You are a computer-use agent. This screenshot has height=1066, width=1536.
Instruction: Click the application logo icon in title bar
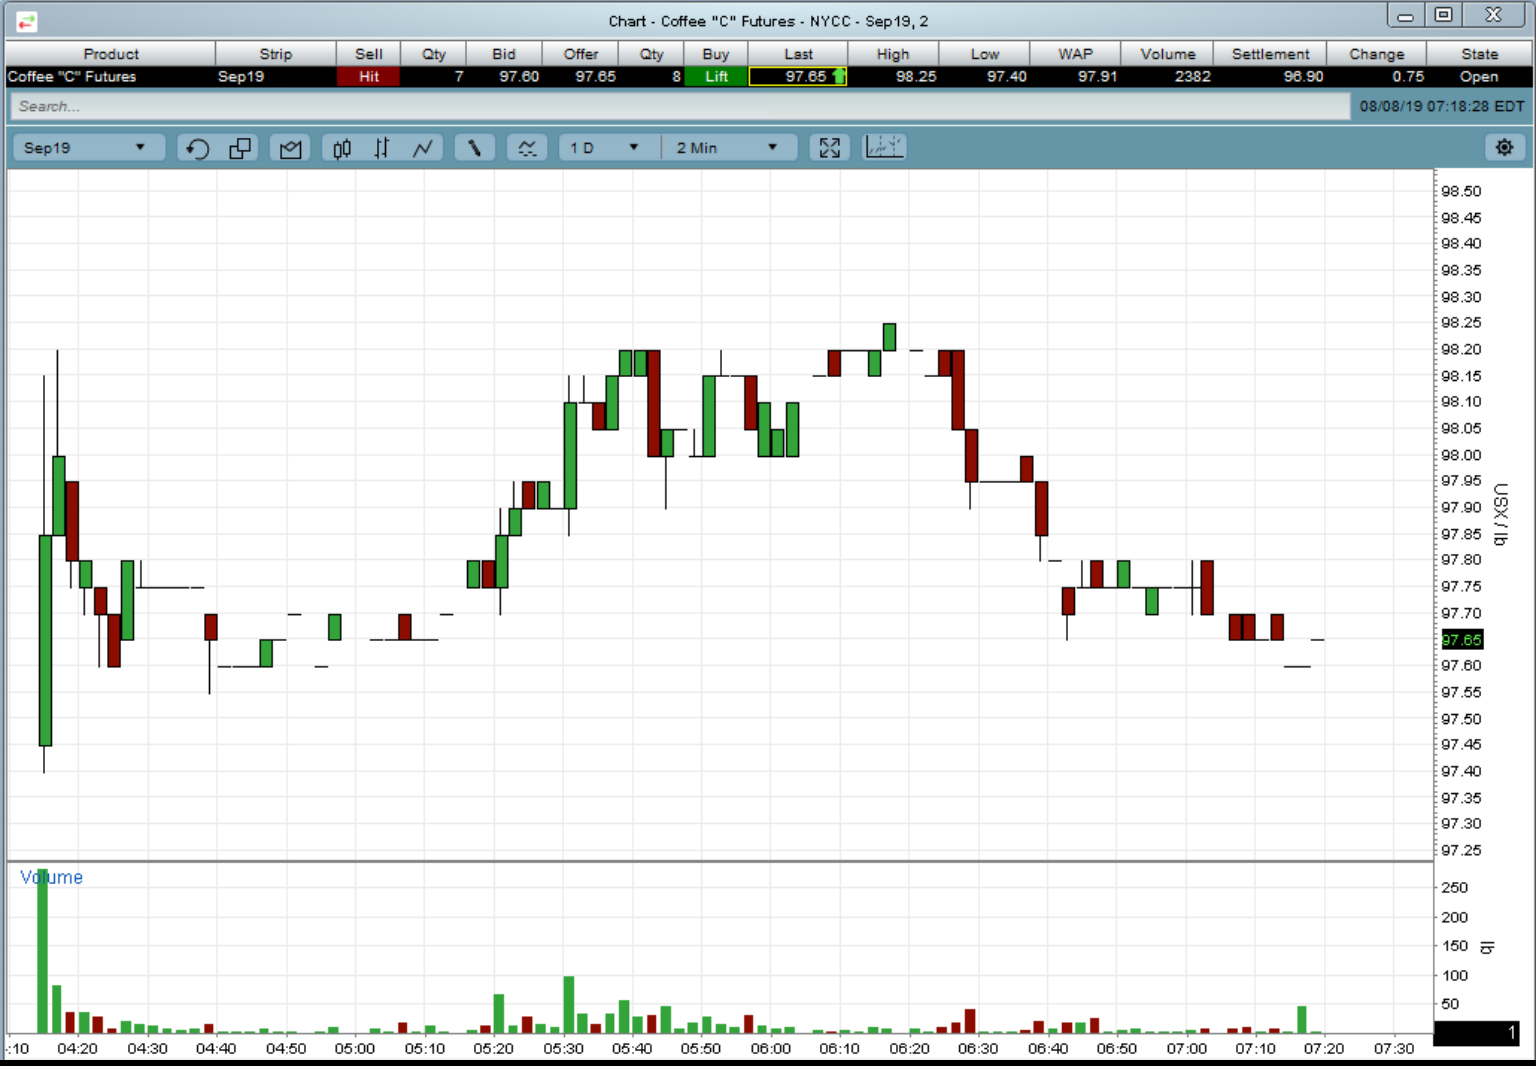pos(26,21)
